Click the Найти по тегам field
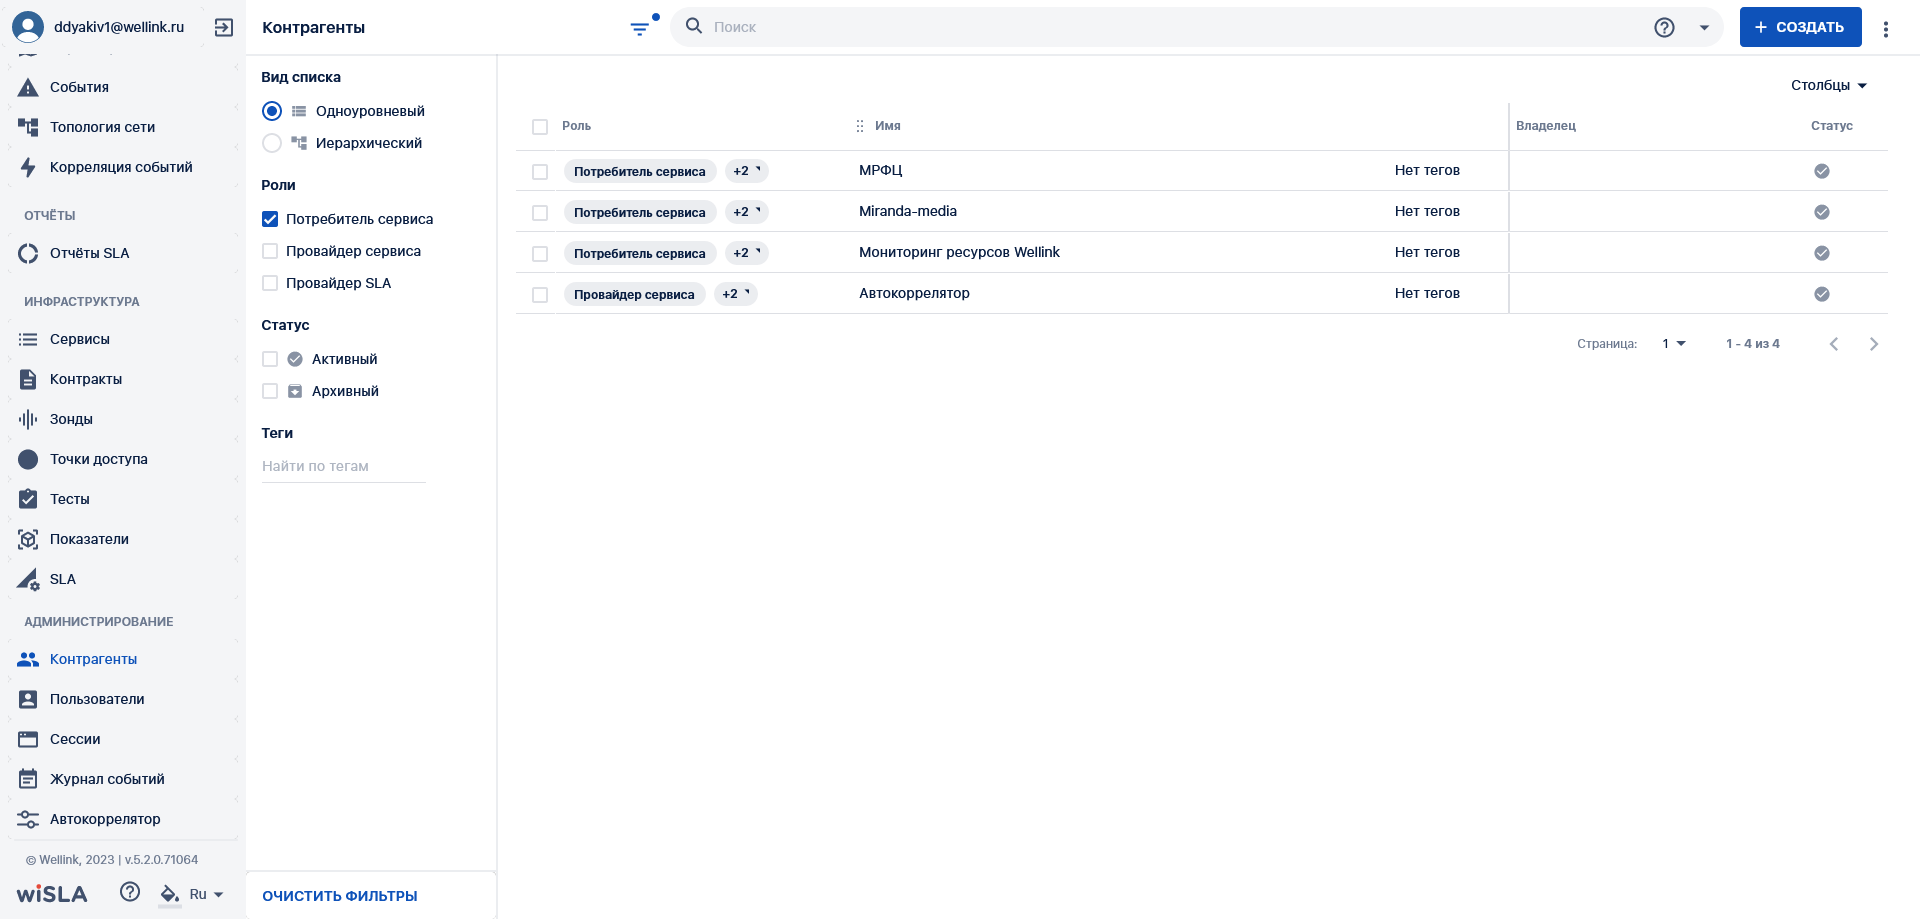1920x919 pixels. [344, 466]
